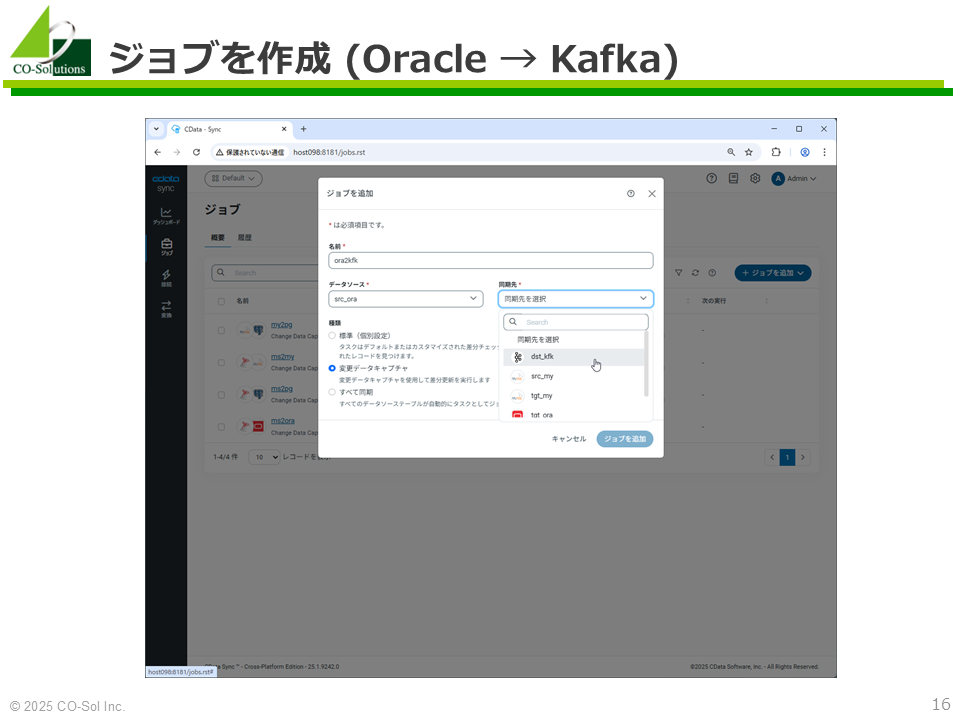This screenshot has width=960, height=720.
Task: Bookmark the page with the star icon
Action: coord(749,152)
